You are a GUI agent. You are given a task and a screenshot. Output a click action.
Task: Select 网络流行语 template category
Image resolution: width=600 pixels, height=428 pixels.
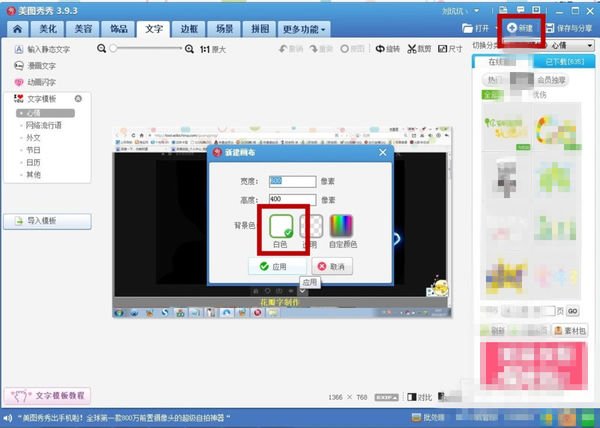pyautogui.click(x=43, y=125)
